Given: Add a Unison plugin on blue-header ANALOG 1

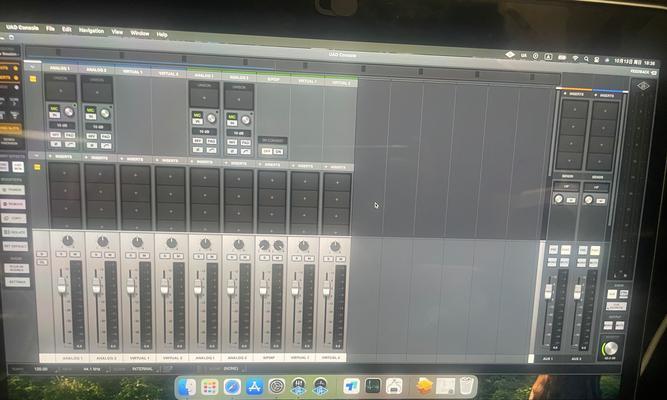Looking at the screenshot, I should click(x=61, y=91).
